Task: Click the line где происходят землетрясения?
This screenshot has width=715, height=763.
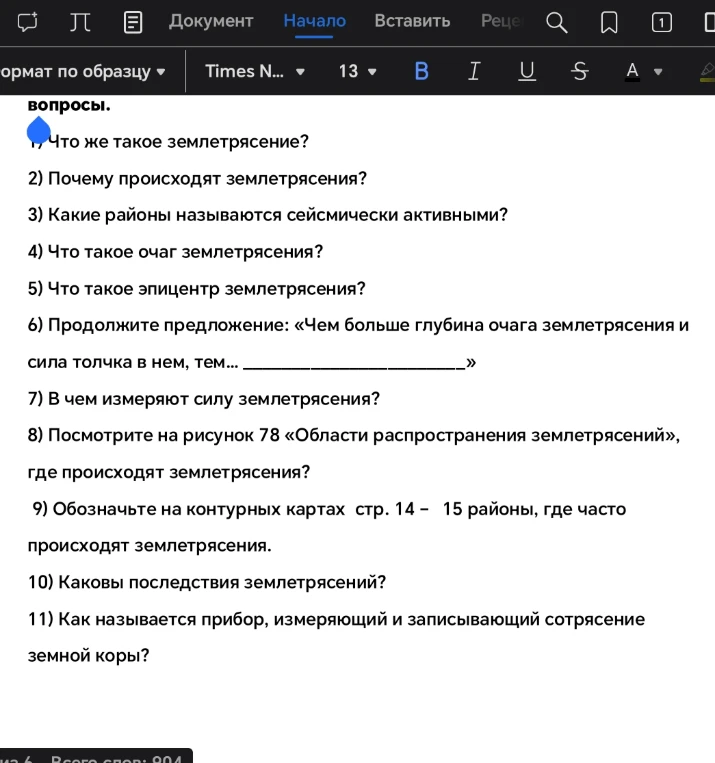Action: pyautogui.click(x=168, y=472)
